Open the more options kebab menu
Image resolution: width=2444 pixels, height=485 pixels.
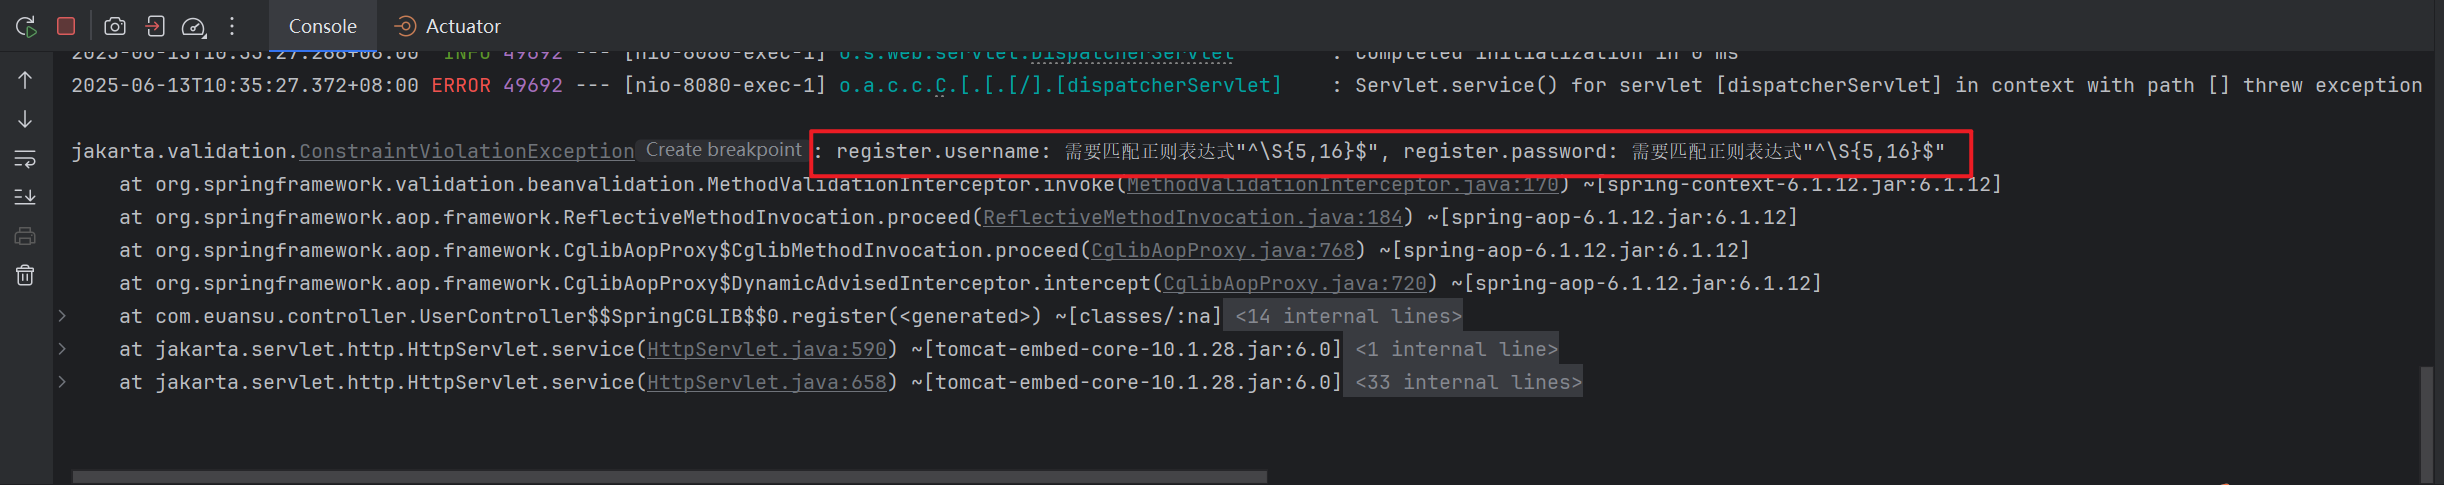[232, 26]
